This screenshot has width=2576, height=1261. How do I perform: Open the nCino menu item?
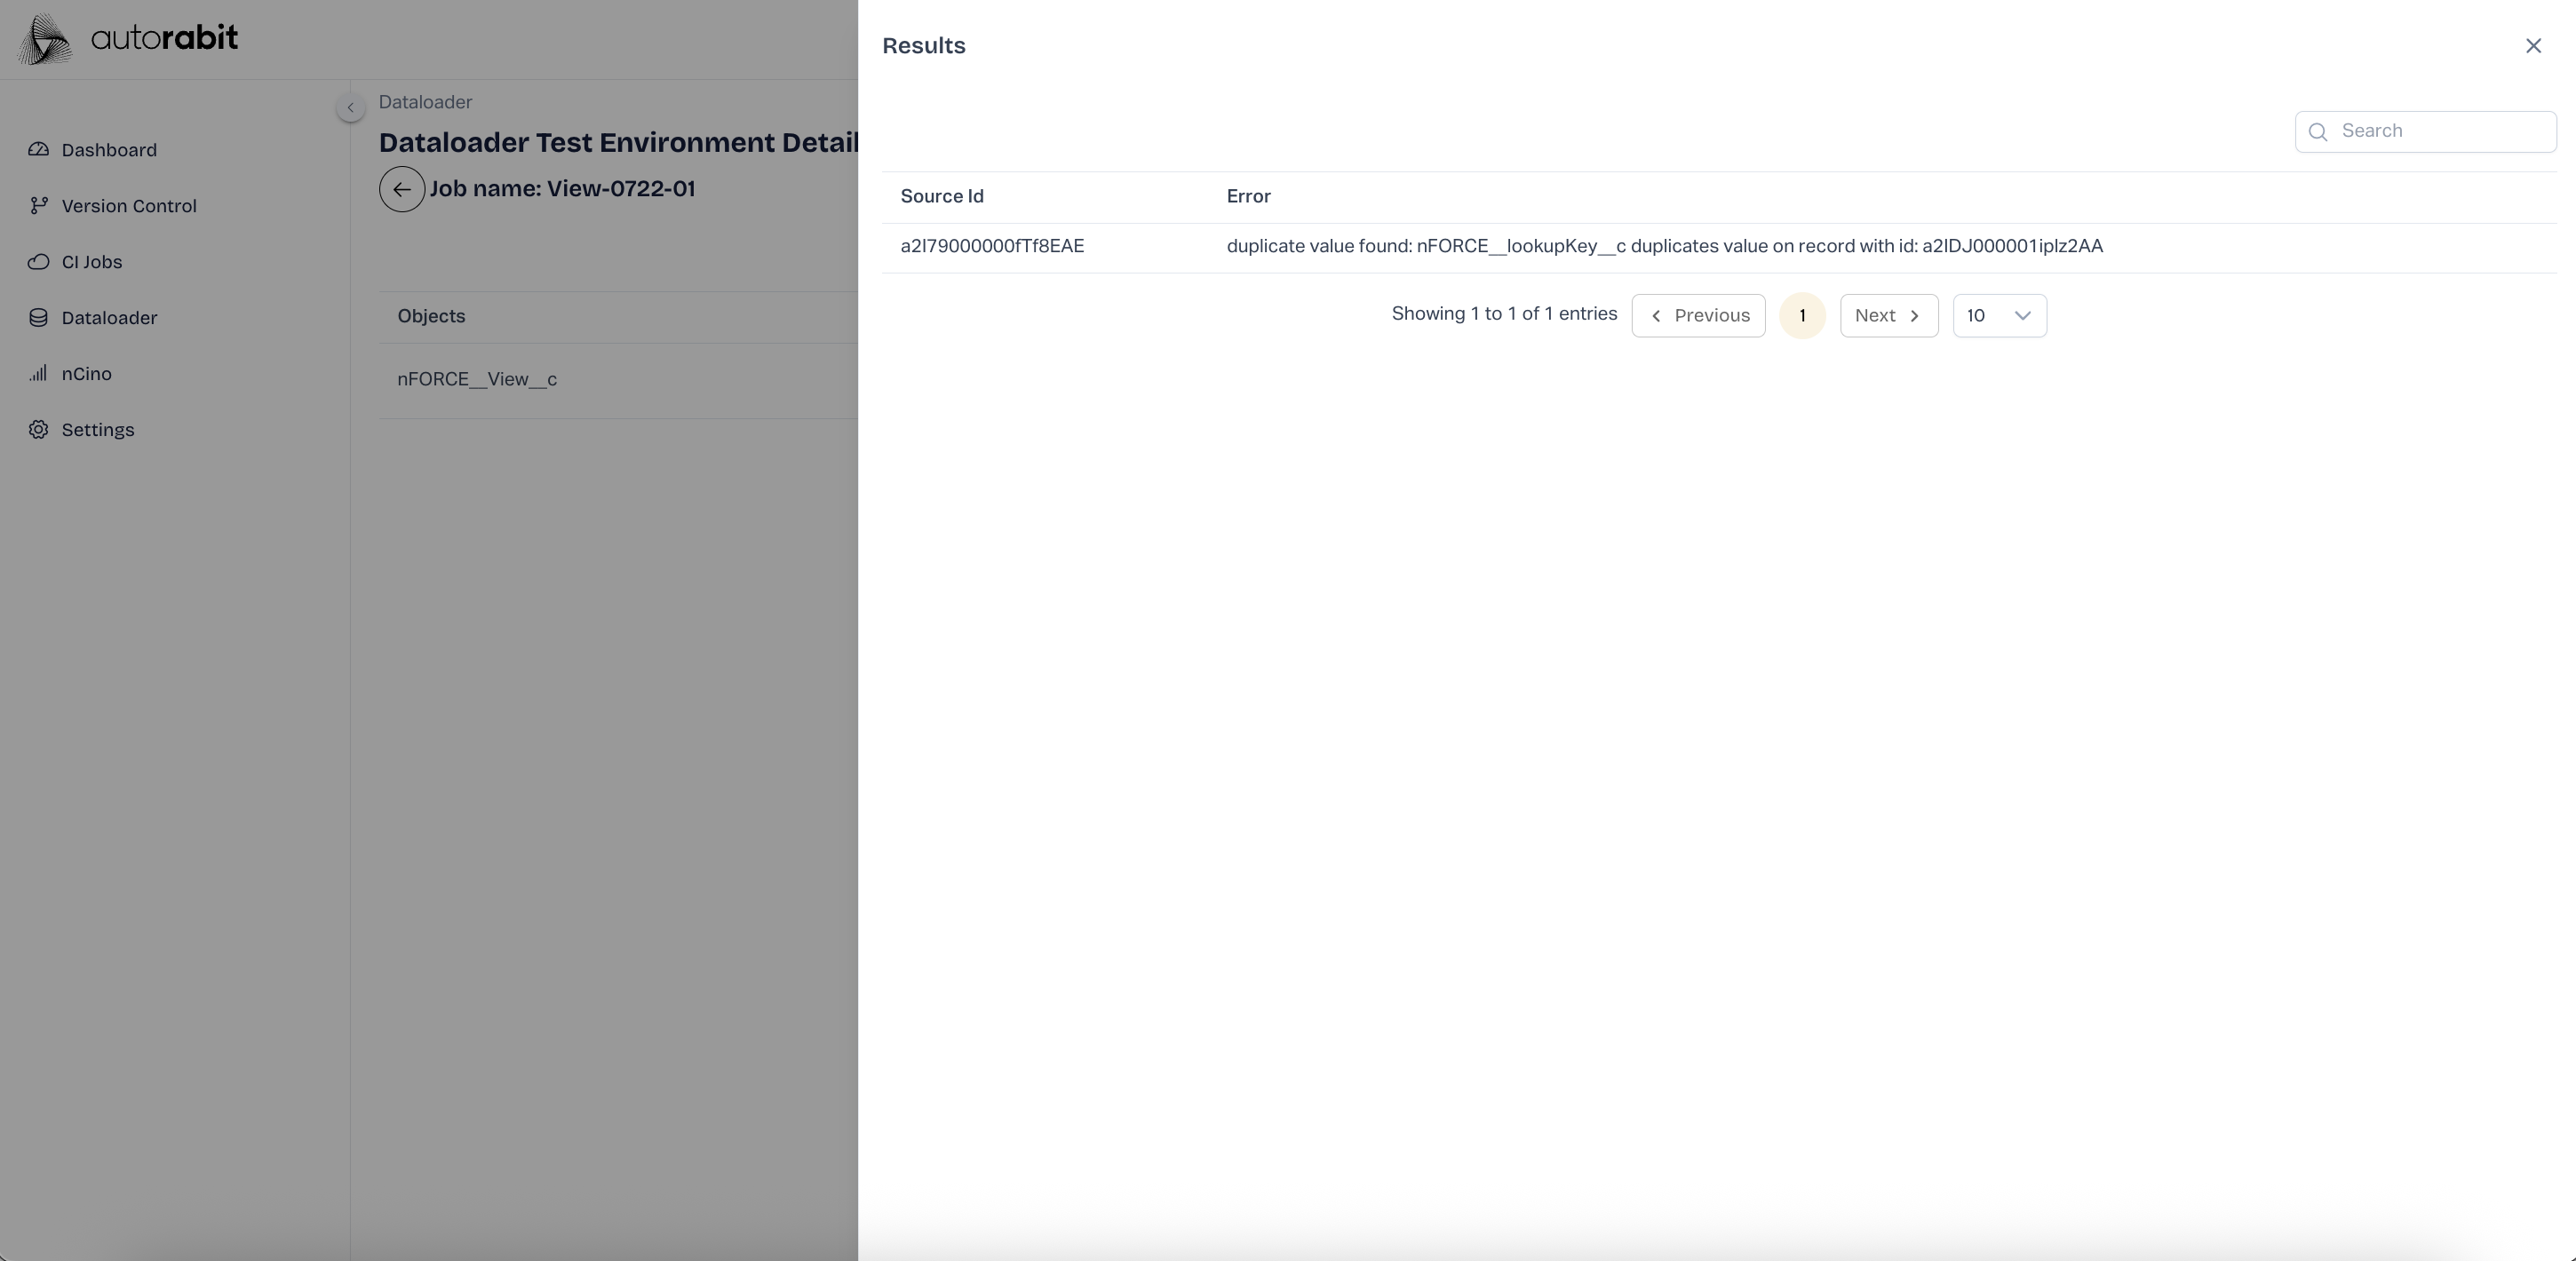[86, 374]
